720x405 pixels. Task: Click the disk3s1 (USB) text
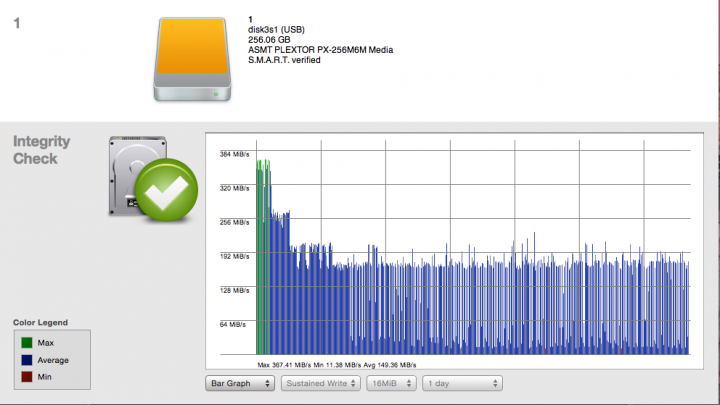pyautogui.click(x=276, y=29)
